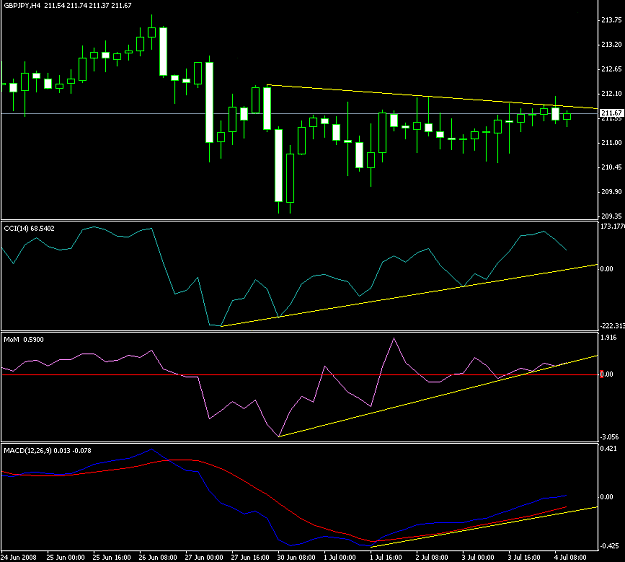The height and width of the screenshot is (562, 625).
Task: Select the -3.056 momentum scale value
Action: pyautogui.click(x=610, y=437)
